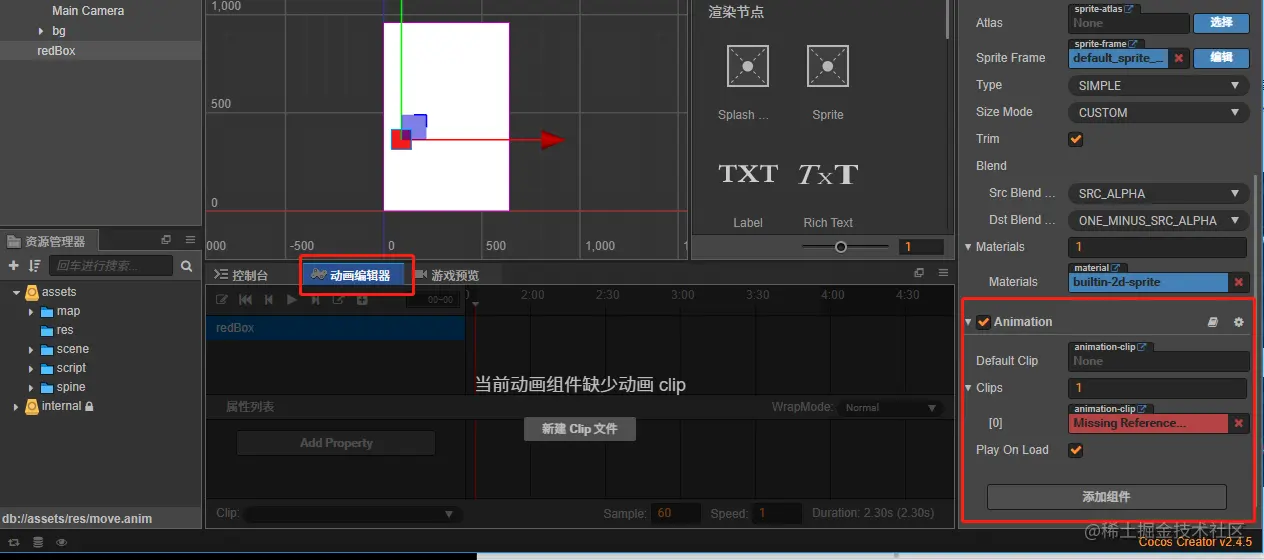This screenshot has height=560, width=1264.
Task: Open the Type SIMPLE dropdown
Action: pyautogui.click(x=1157, y=86)
